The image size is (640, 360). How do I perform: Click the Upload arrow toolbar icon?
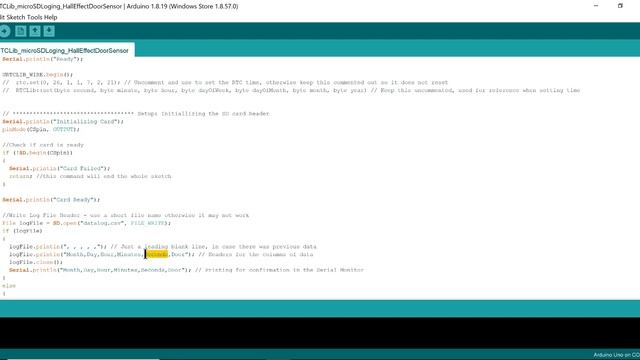[4, 31]
